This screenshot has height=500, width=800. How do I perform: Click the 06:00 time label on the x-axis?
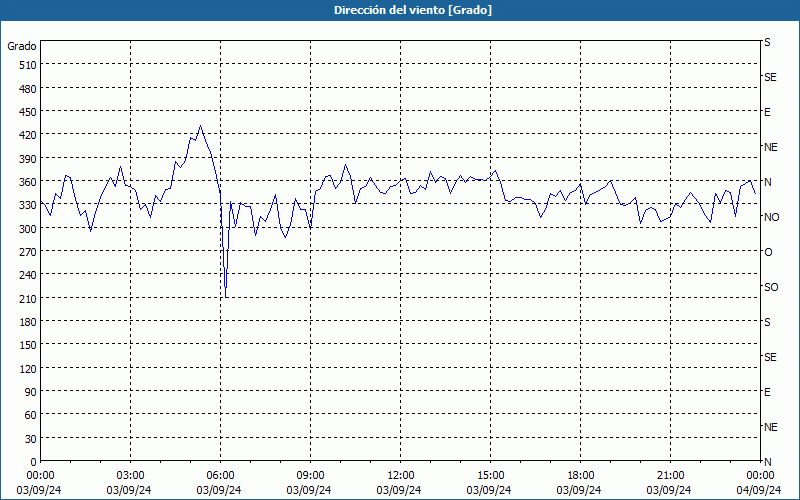pos(221,475)
